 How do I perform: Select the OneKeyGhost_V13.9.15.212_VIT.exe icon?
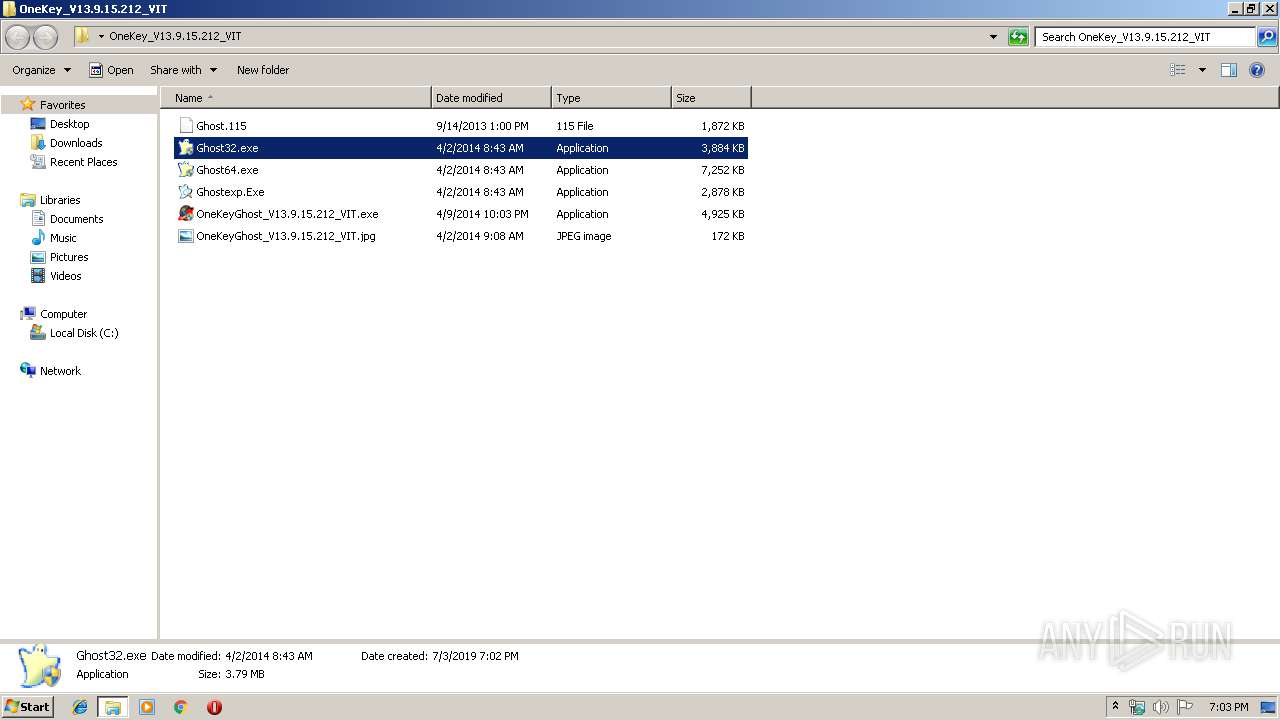(x=186, y=214)
